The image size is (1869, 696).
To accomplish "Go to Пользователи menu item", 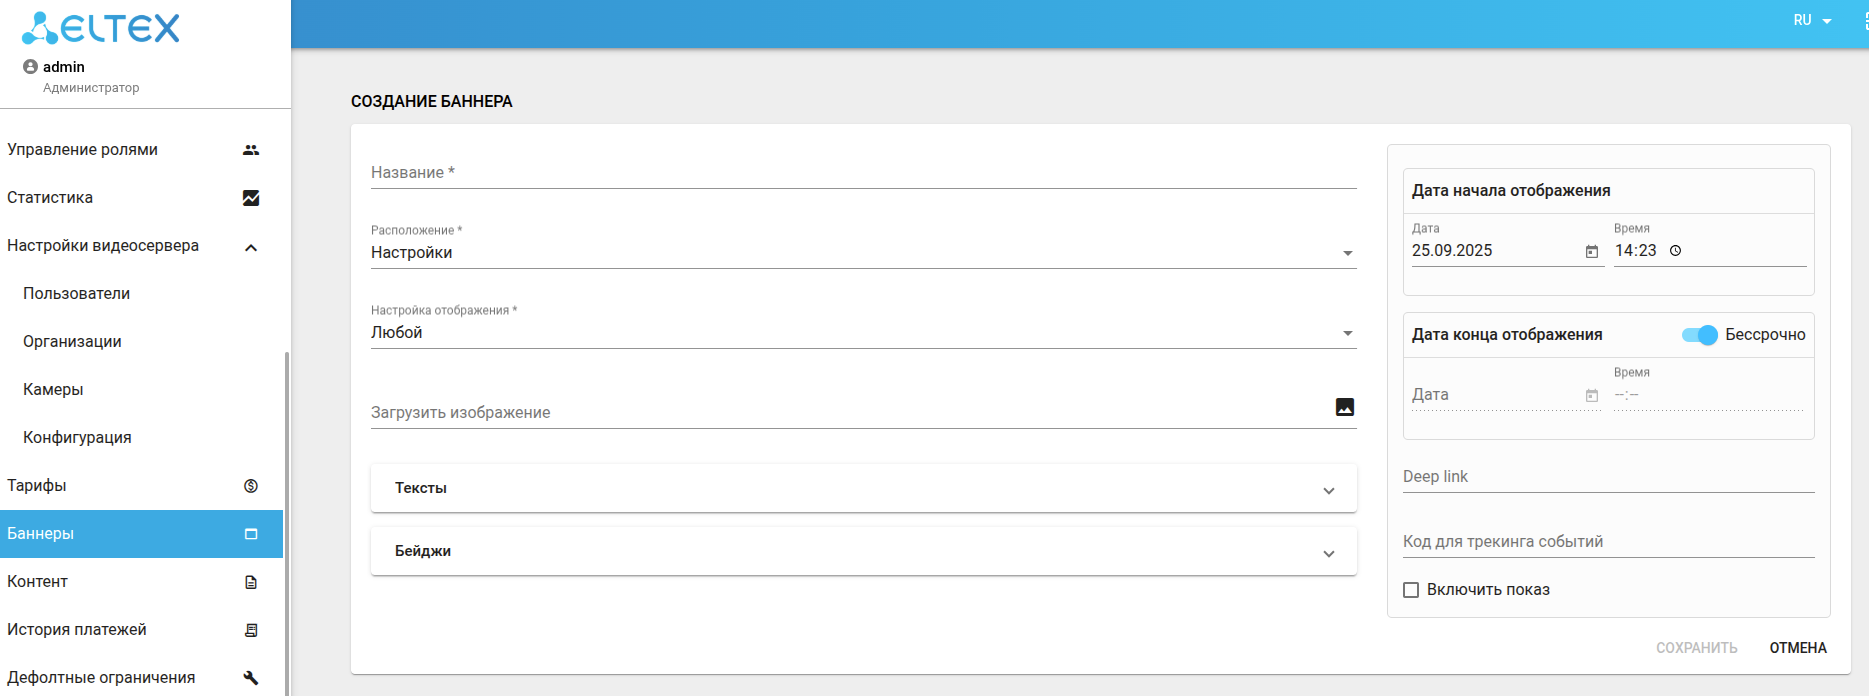I will [77, 294].
